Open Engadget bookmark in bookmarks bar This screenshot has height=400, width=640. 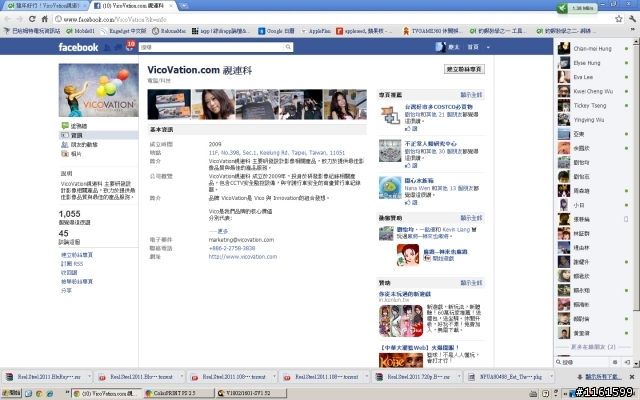[124, 31]
